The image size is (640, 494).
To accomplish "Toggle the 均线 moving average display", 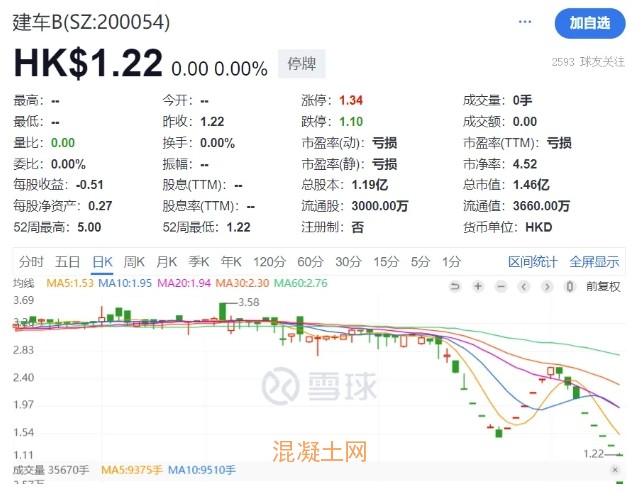I will click(24, 284).
